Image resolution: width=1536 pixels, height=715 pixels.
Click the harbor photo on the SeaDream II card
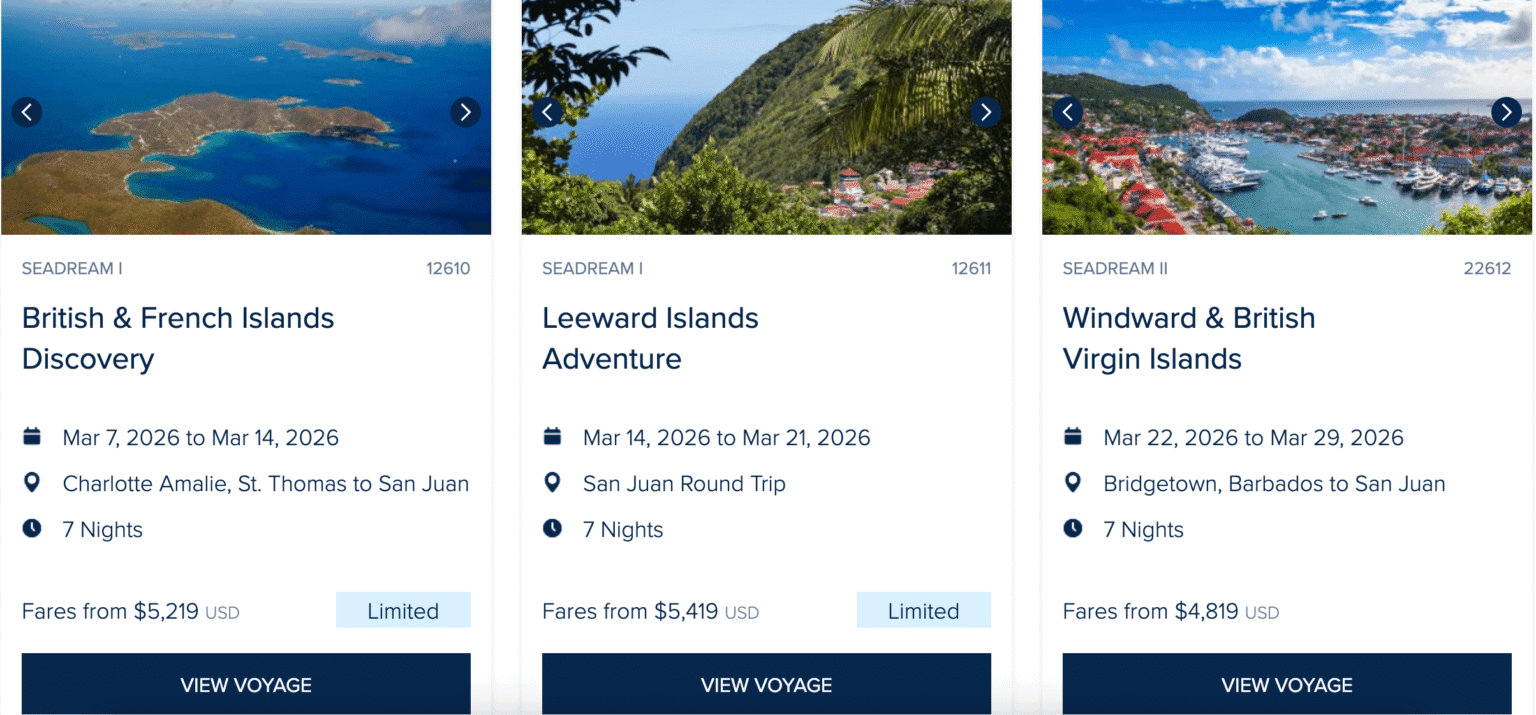1286,117
